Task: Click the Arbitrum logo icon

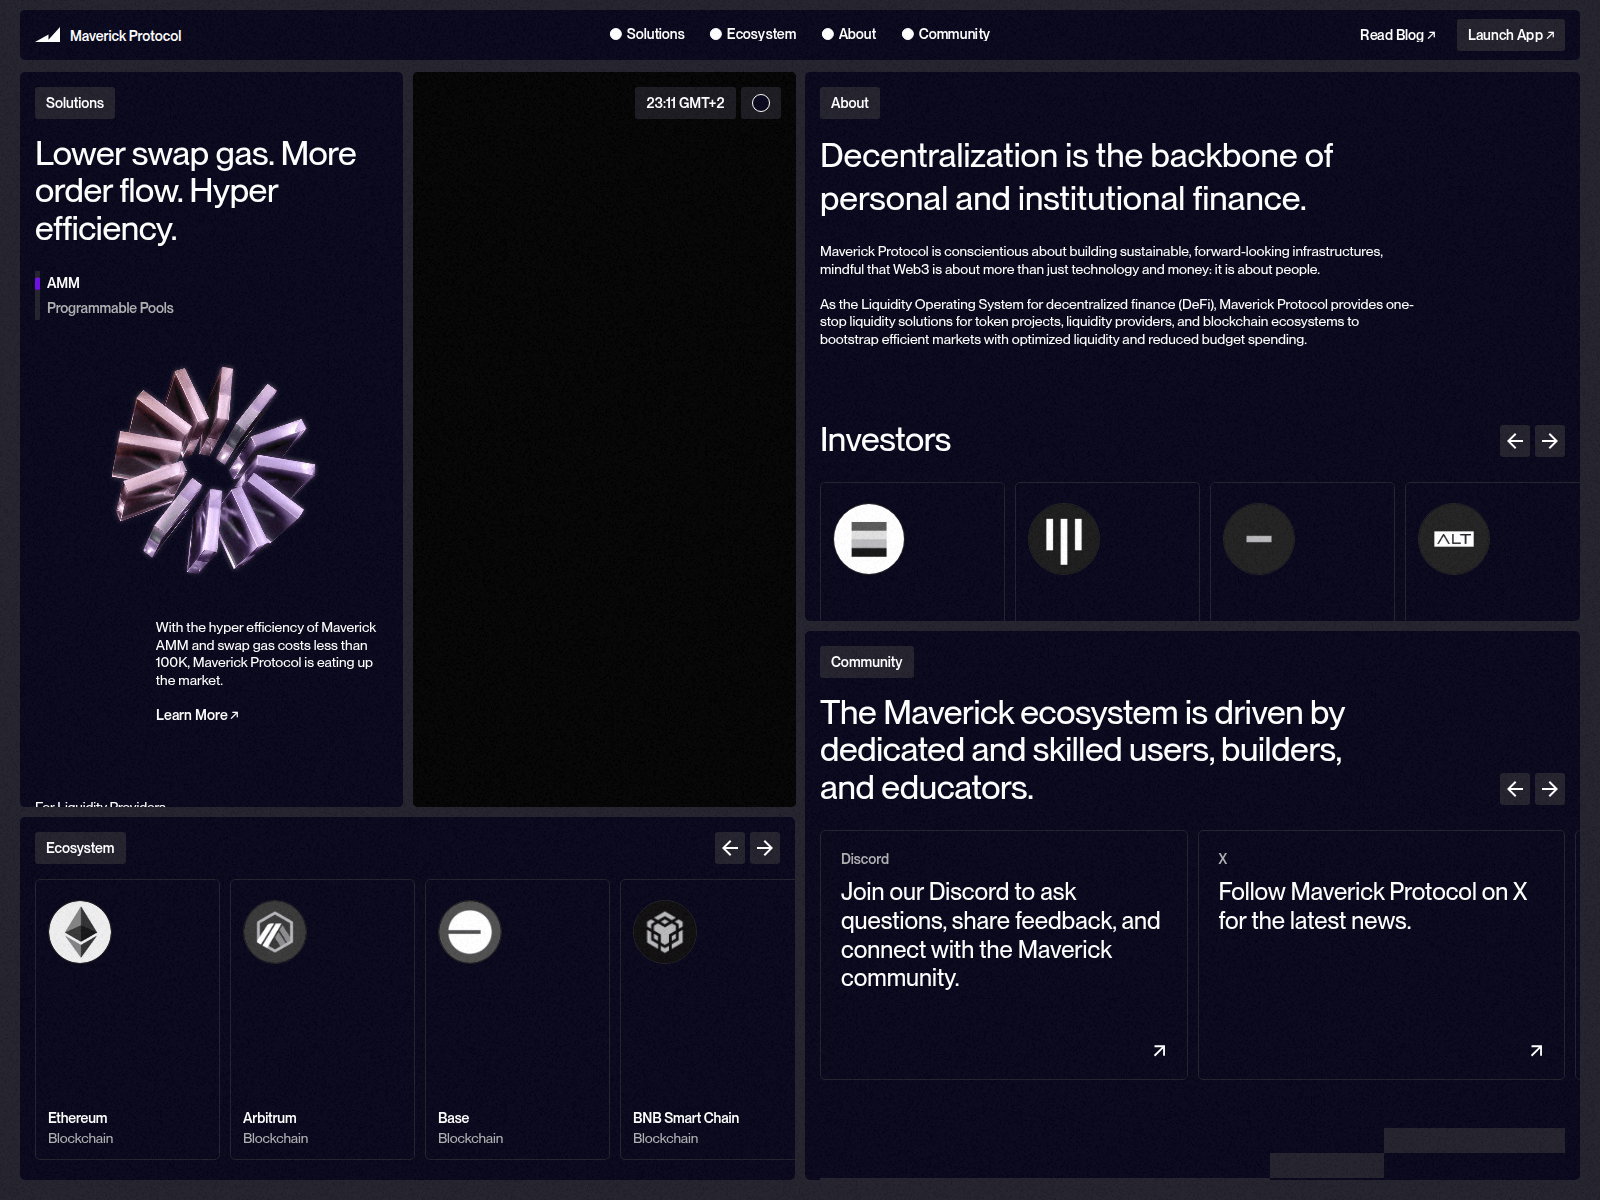Action: click(275, 932)
